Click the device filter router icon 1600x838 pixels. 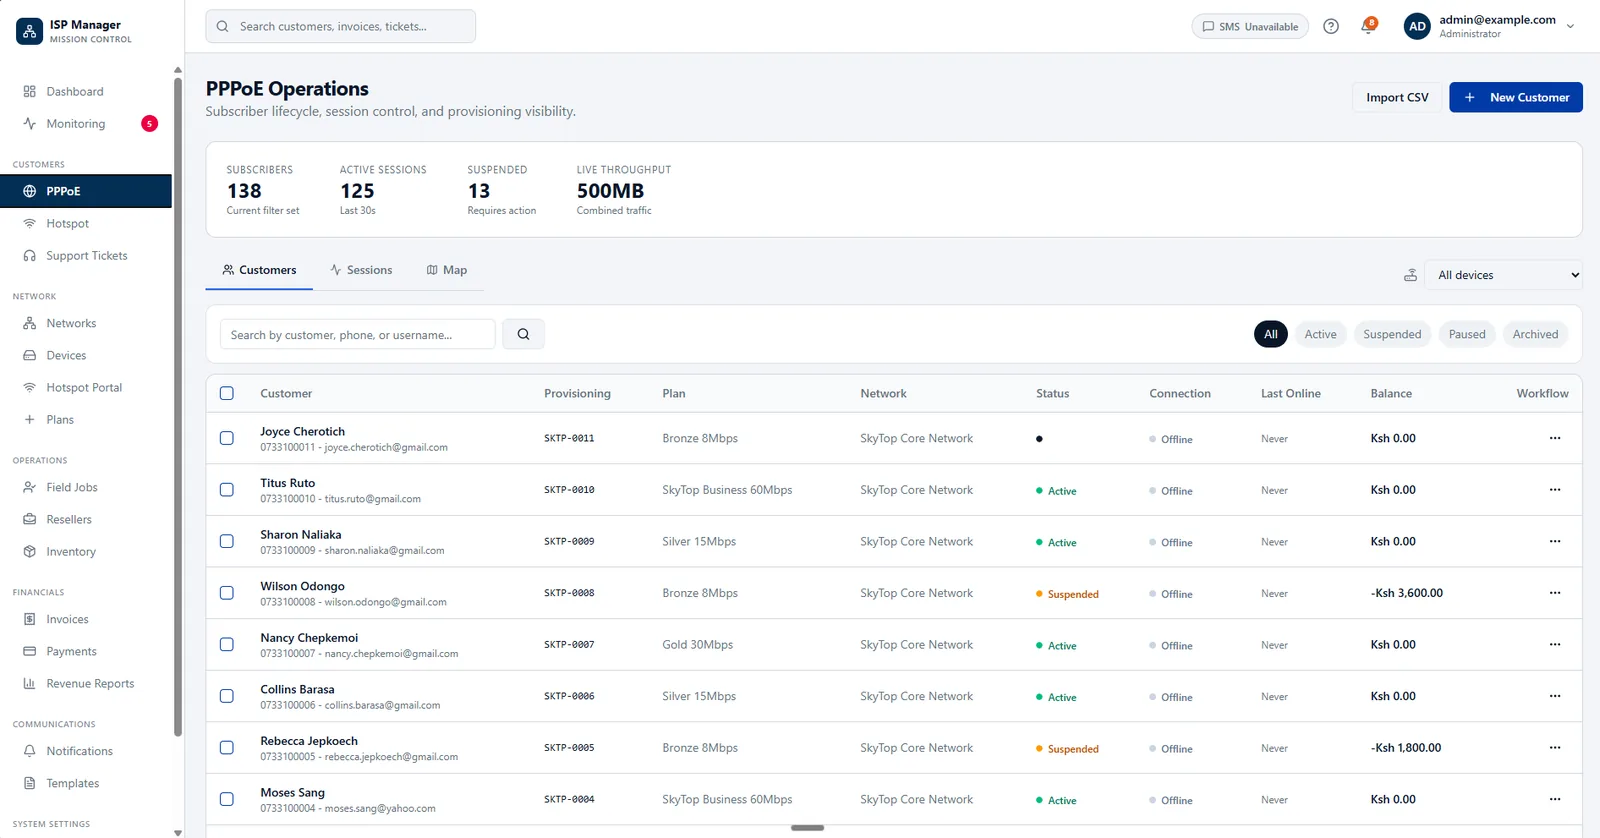click(1410, 275)
